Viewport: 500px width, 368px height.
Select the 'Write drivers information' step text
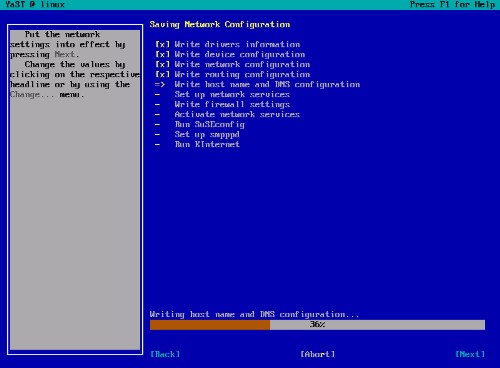click(x=237, y=44)
